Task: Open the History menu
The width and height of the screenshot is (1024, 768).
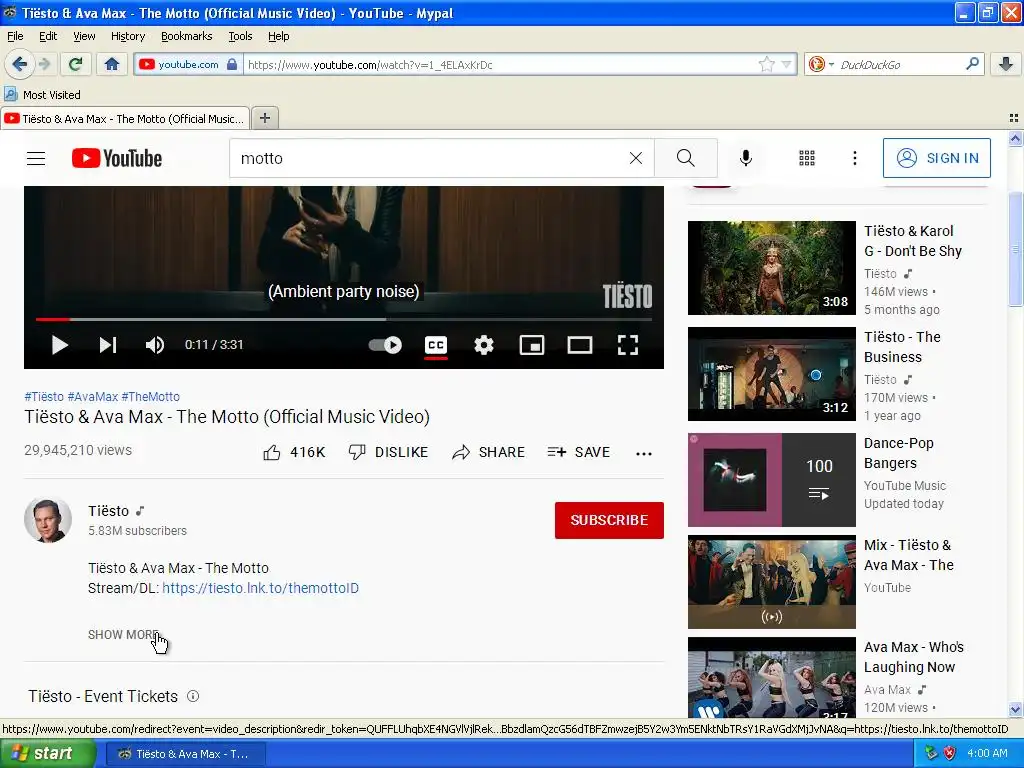Action: click(x=127, y=36)
